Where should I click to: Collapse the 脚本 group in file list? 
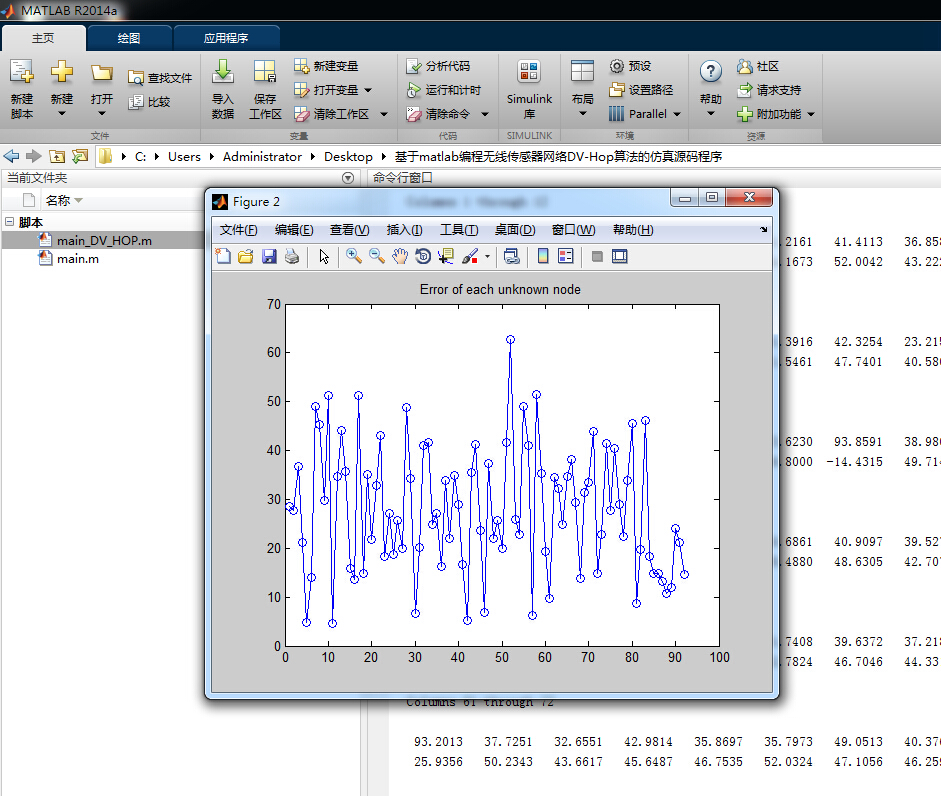click(x=10, y=222)
